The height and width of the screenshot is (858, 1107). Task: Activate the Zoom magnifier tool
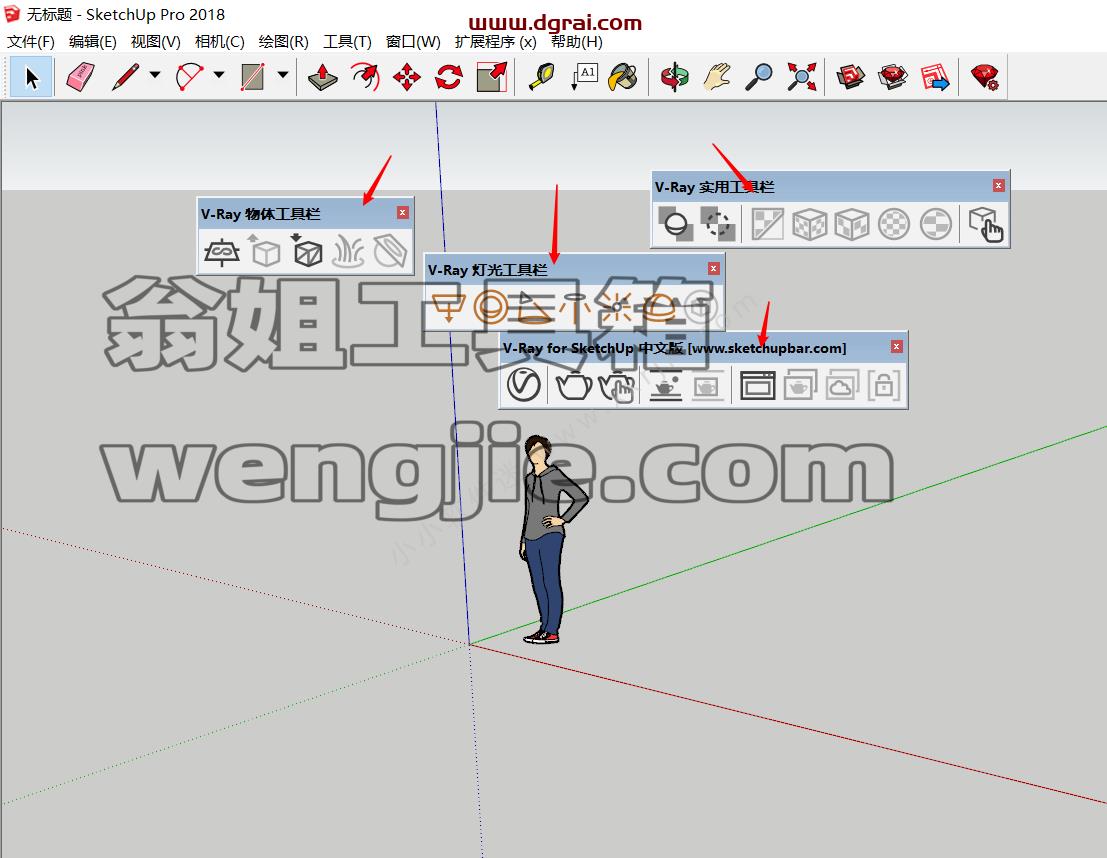tap(759, 77)
